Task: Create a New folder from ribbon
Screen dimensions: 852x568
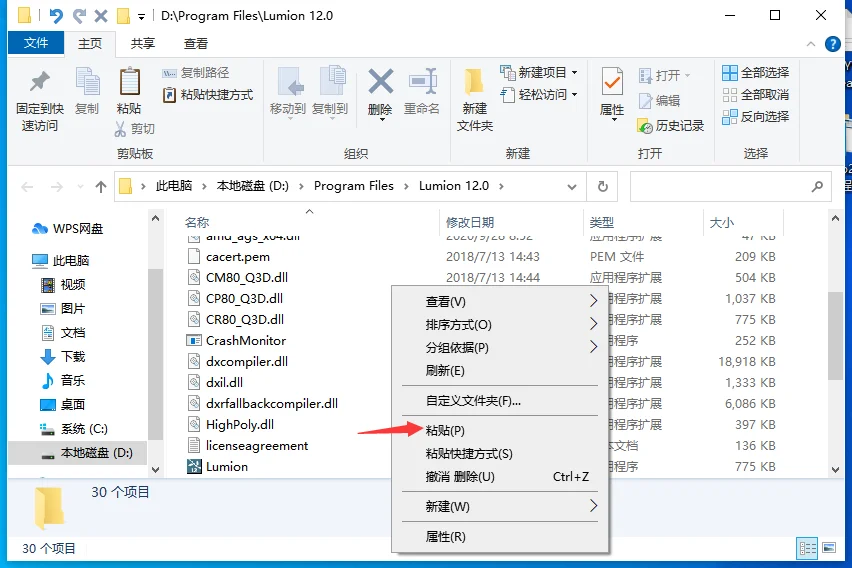Action: click(x=474, y=100)
